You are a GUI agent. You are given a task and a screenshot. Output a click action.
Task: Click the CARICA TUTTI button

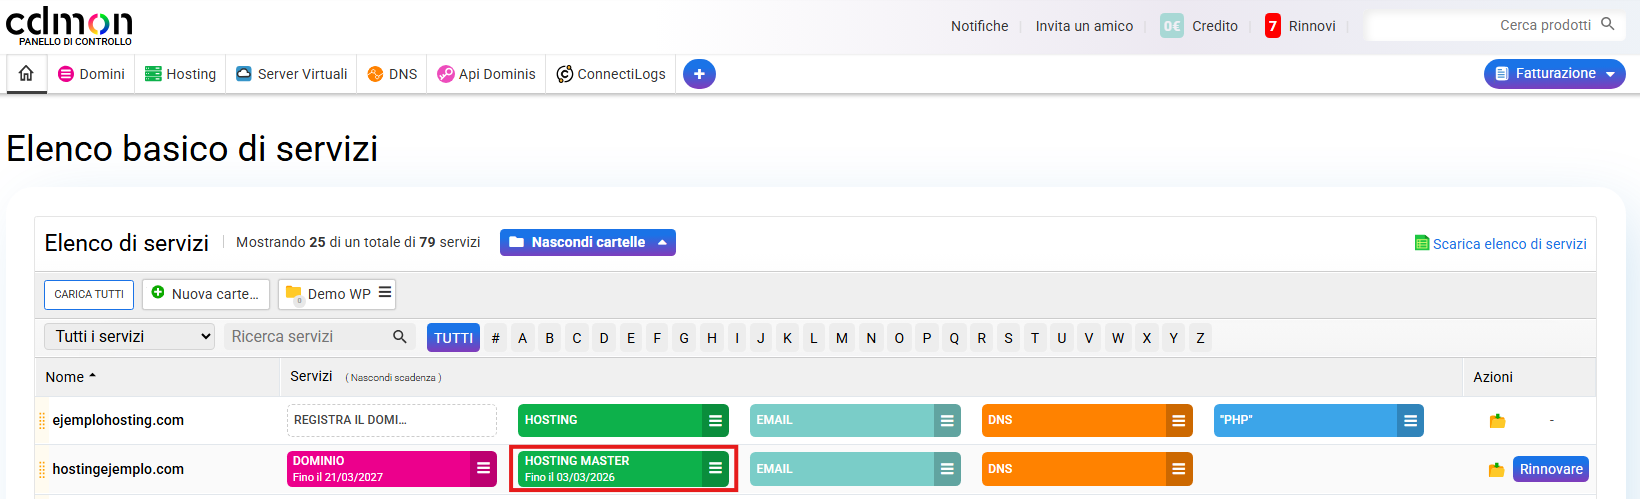click(89, 294)
